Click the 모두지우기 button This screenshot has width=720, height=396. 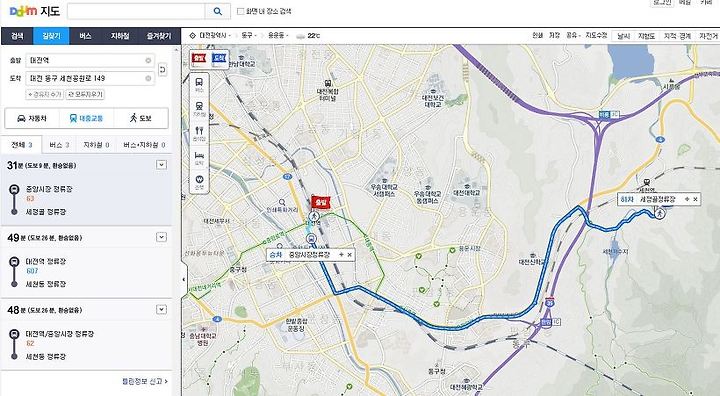[85, 95]
